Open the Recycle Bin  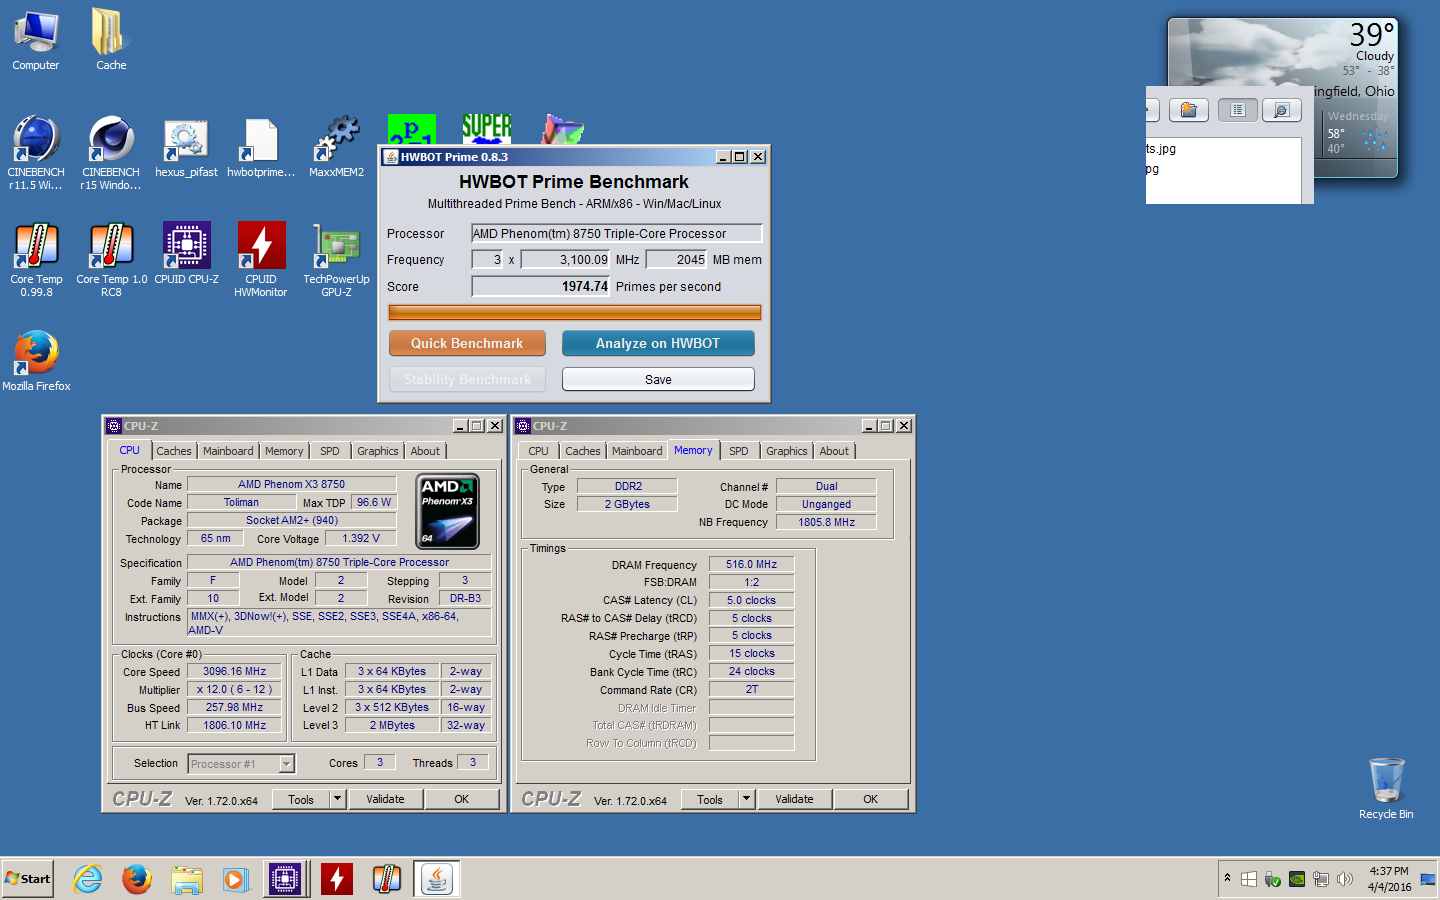tap(1386, 788)
